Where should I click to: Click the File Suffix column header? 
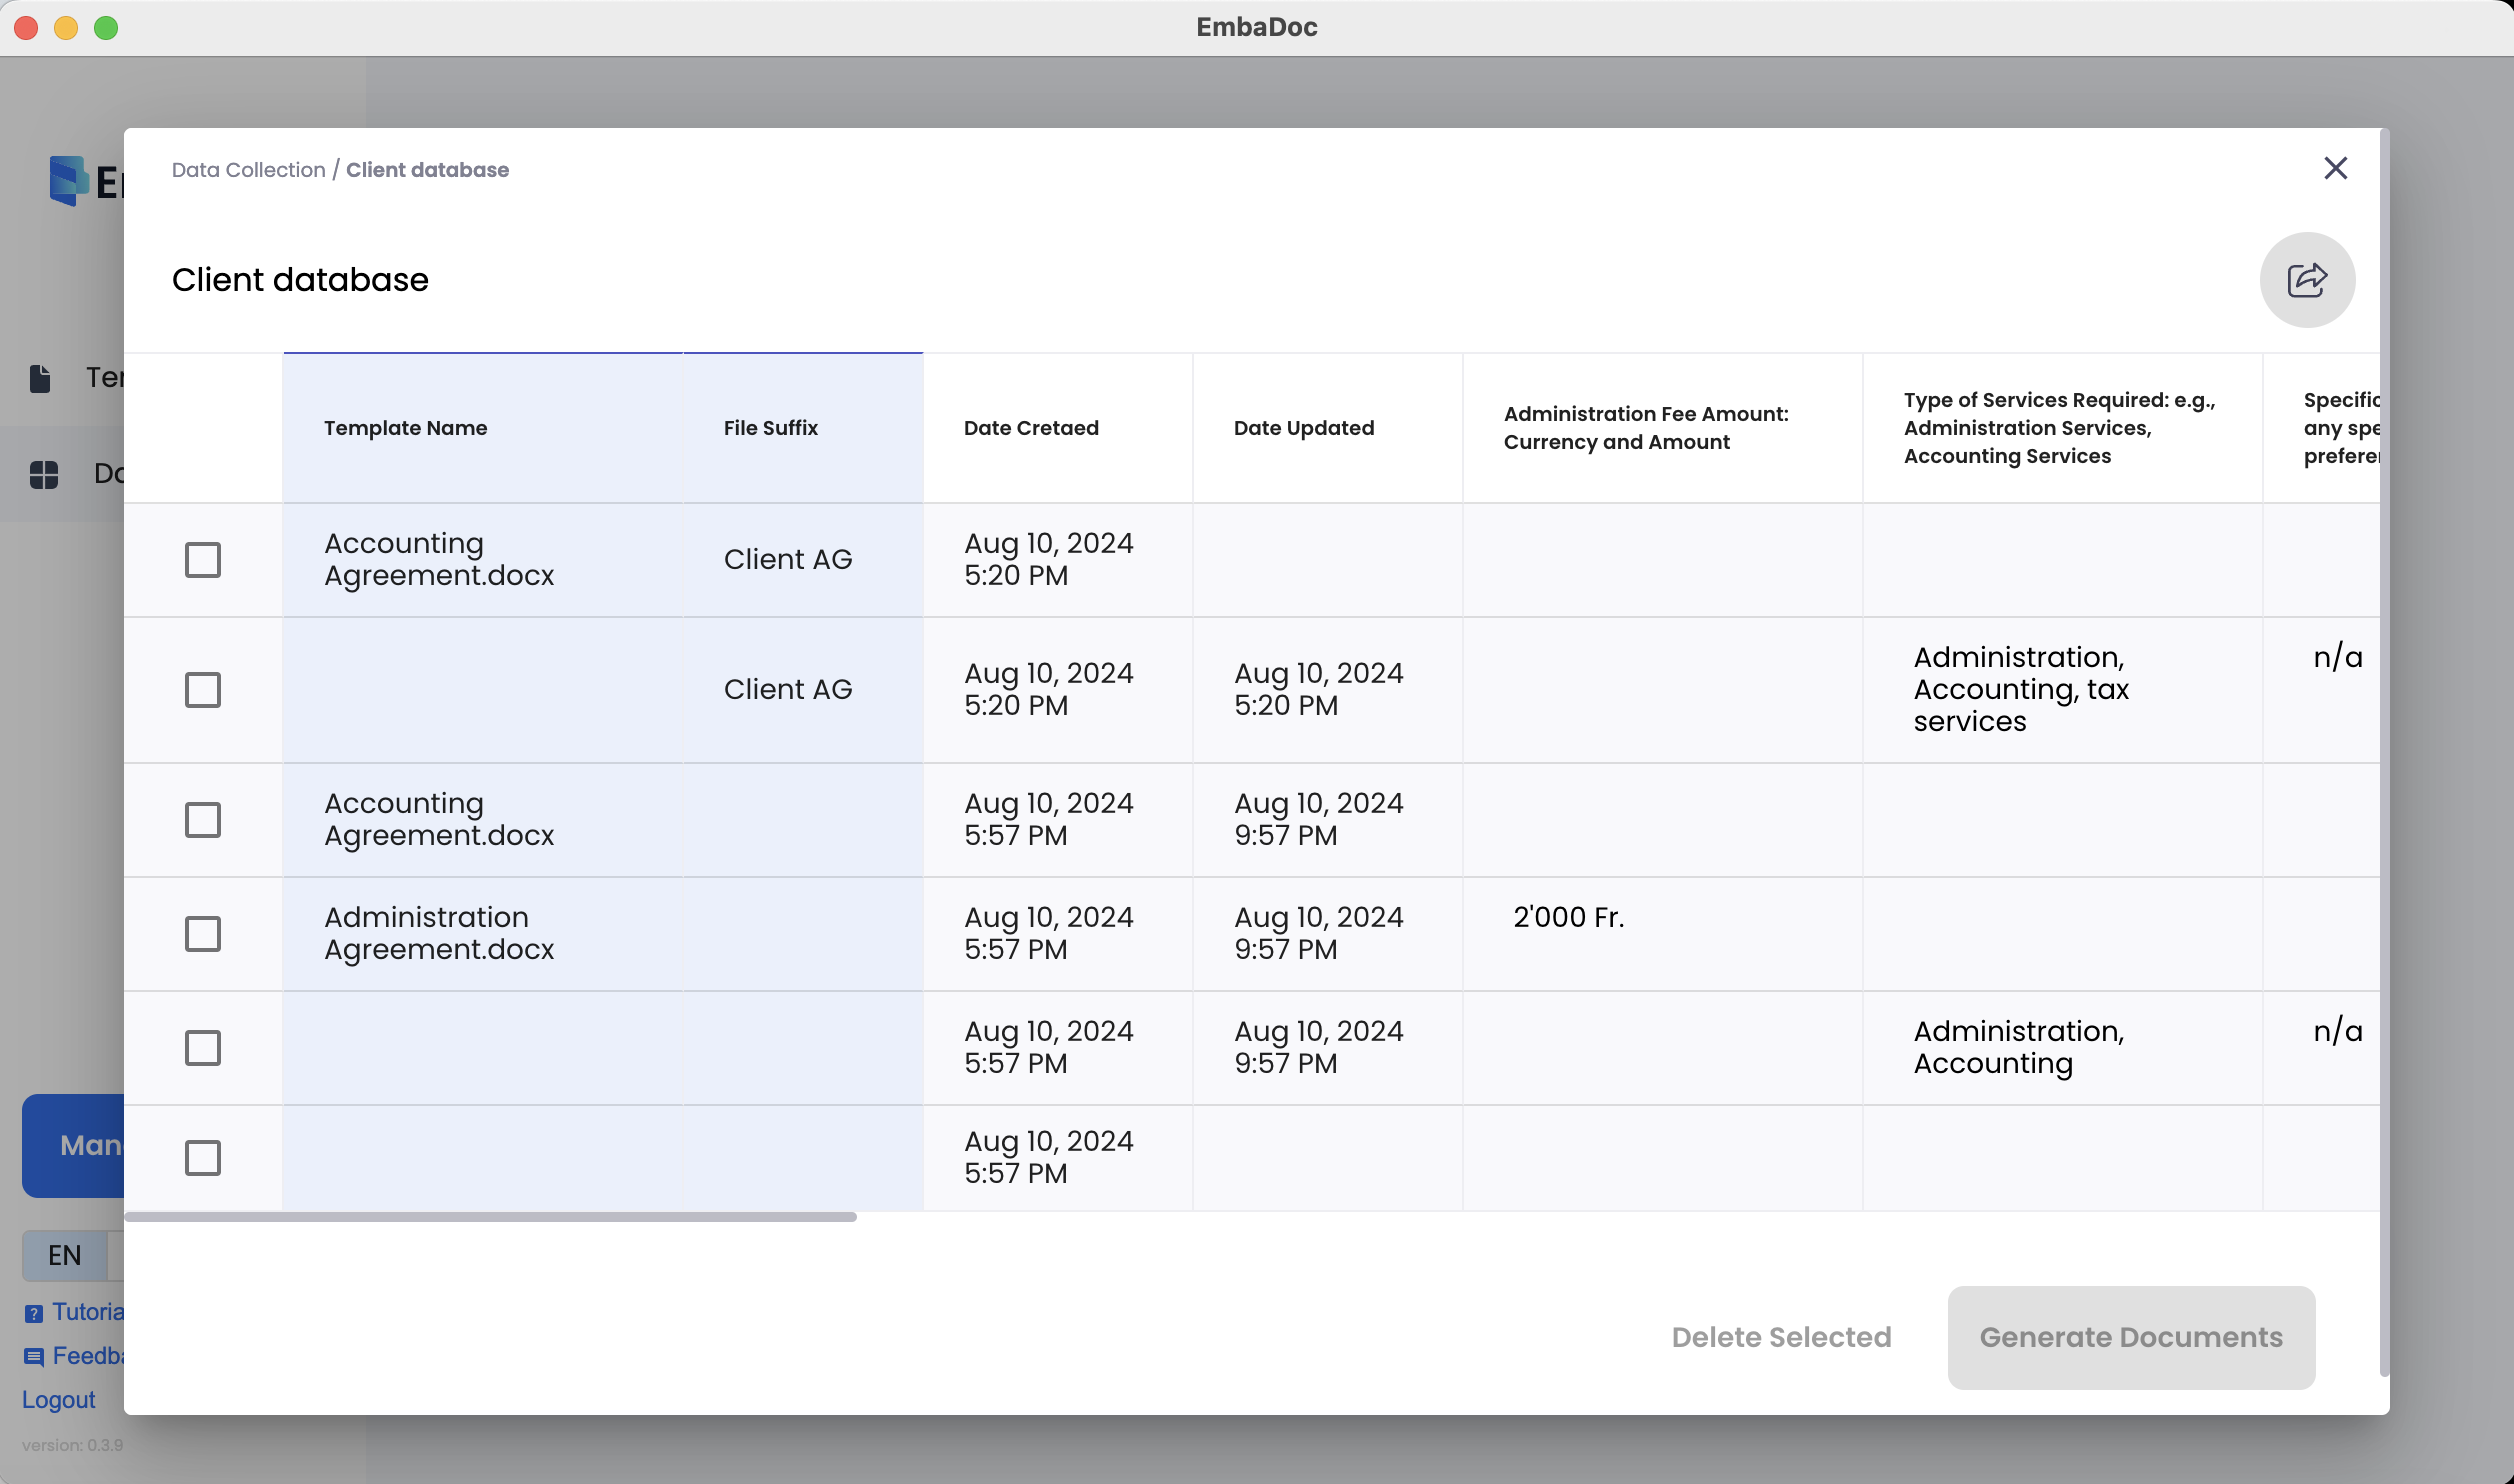[x=770, y=428]
